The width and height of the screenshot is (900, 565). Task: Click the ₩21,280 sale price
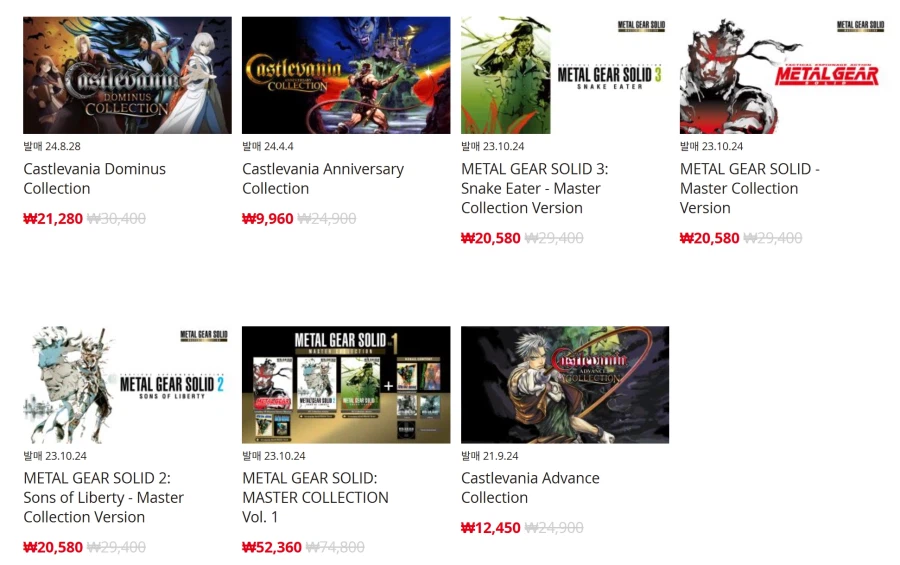click(53, 219)
